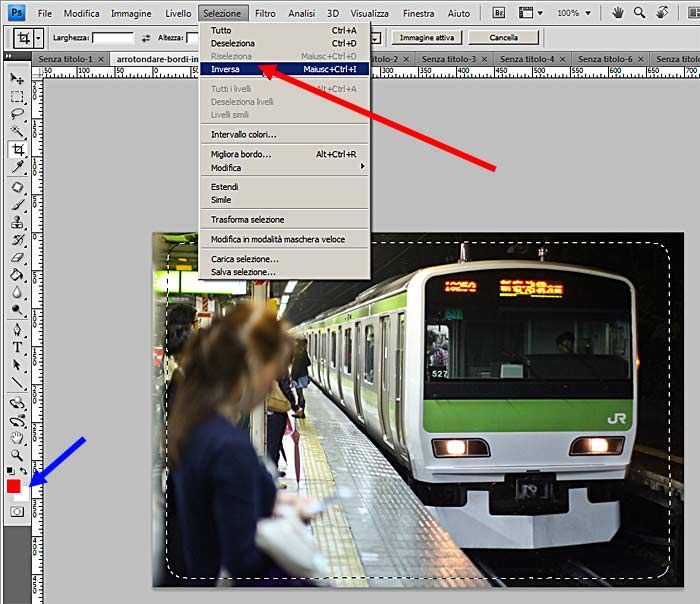Select the Crop tool in toolbox

[17, 149]
